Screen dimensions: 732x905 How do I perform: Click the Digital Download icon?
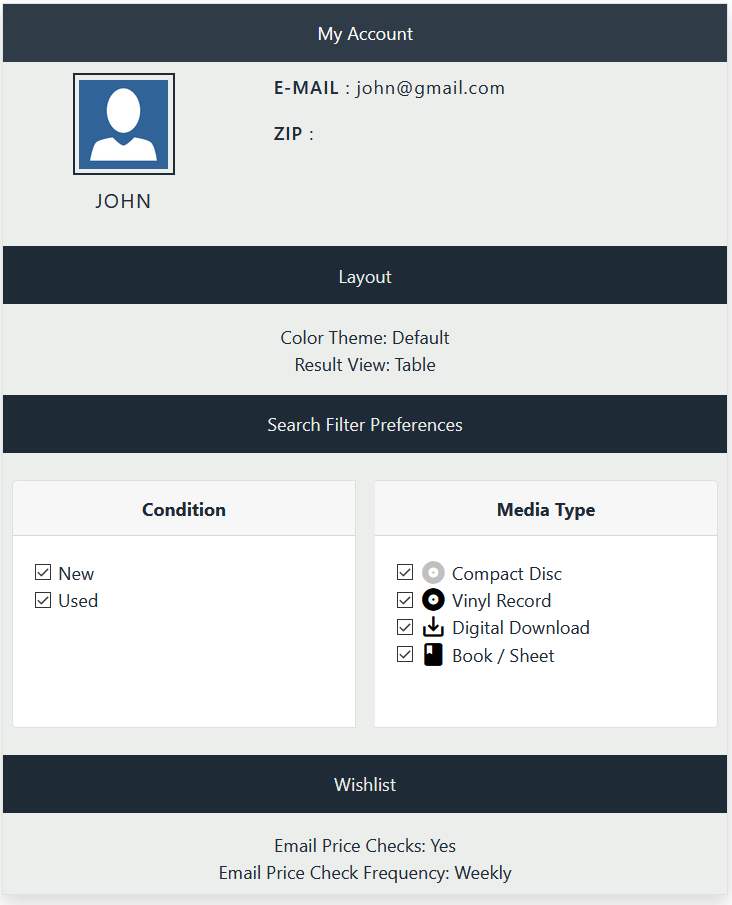pos(433,627)
